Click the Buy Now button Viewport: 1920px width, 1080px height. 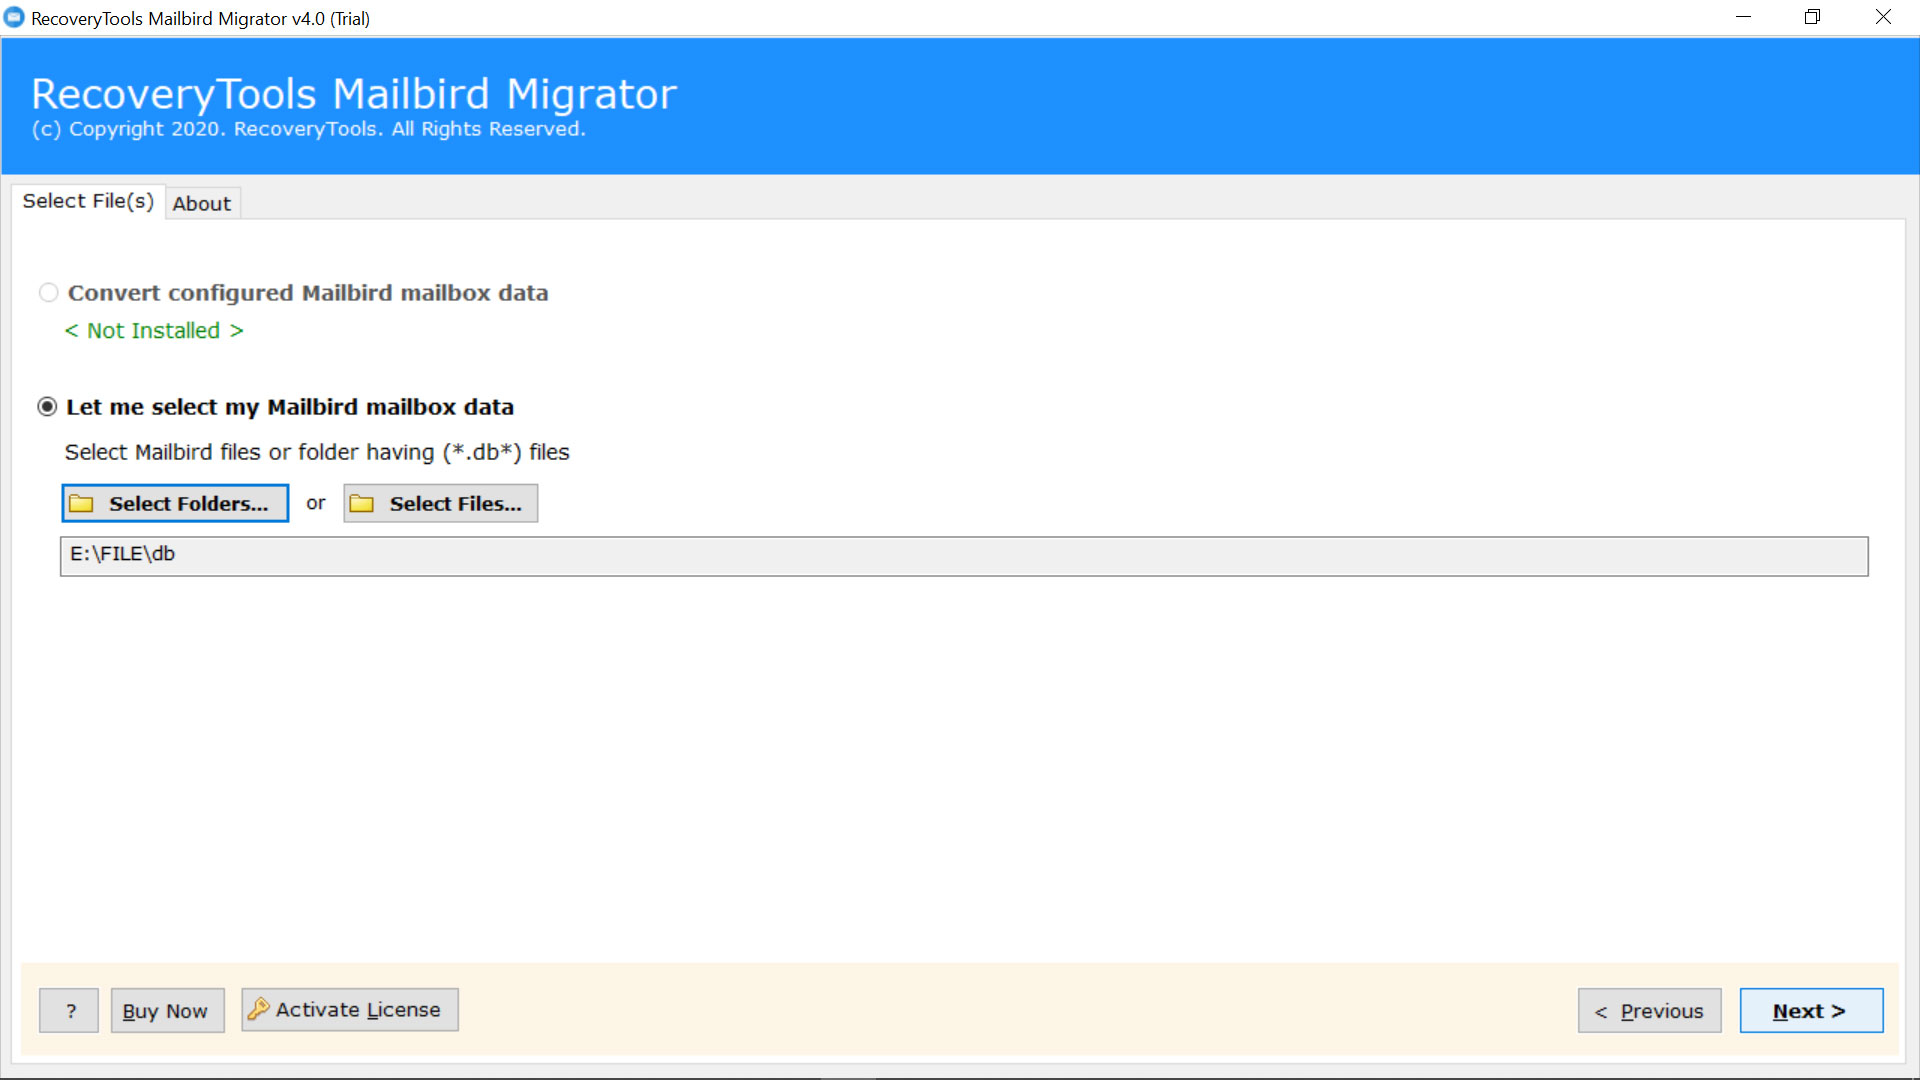coord(167,1011)
